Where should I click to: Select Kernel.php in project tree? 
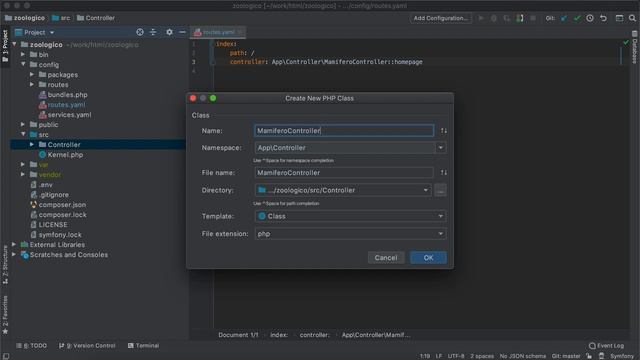(x=61, y=155)
